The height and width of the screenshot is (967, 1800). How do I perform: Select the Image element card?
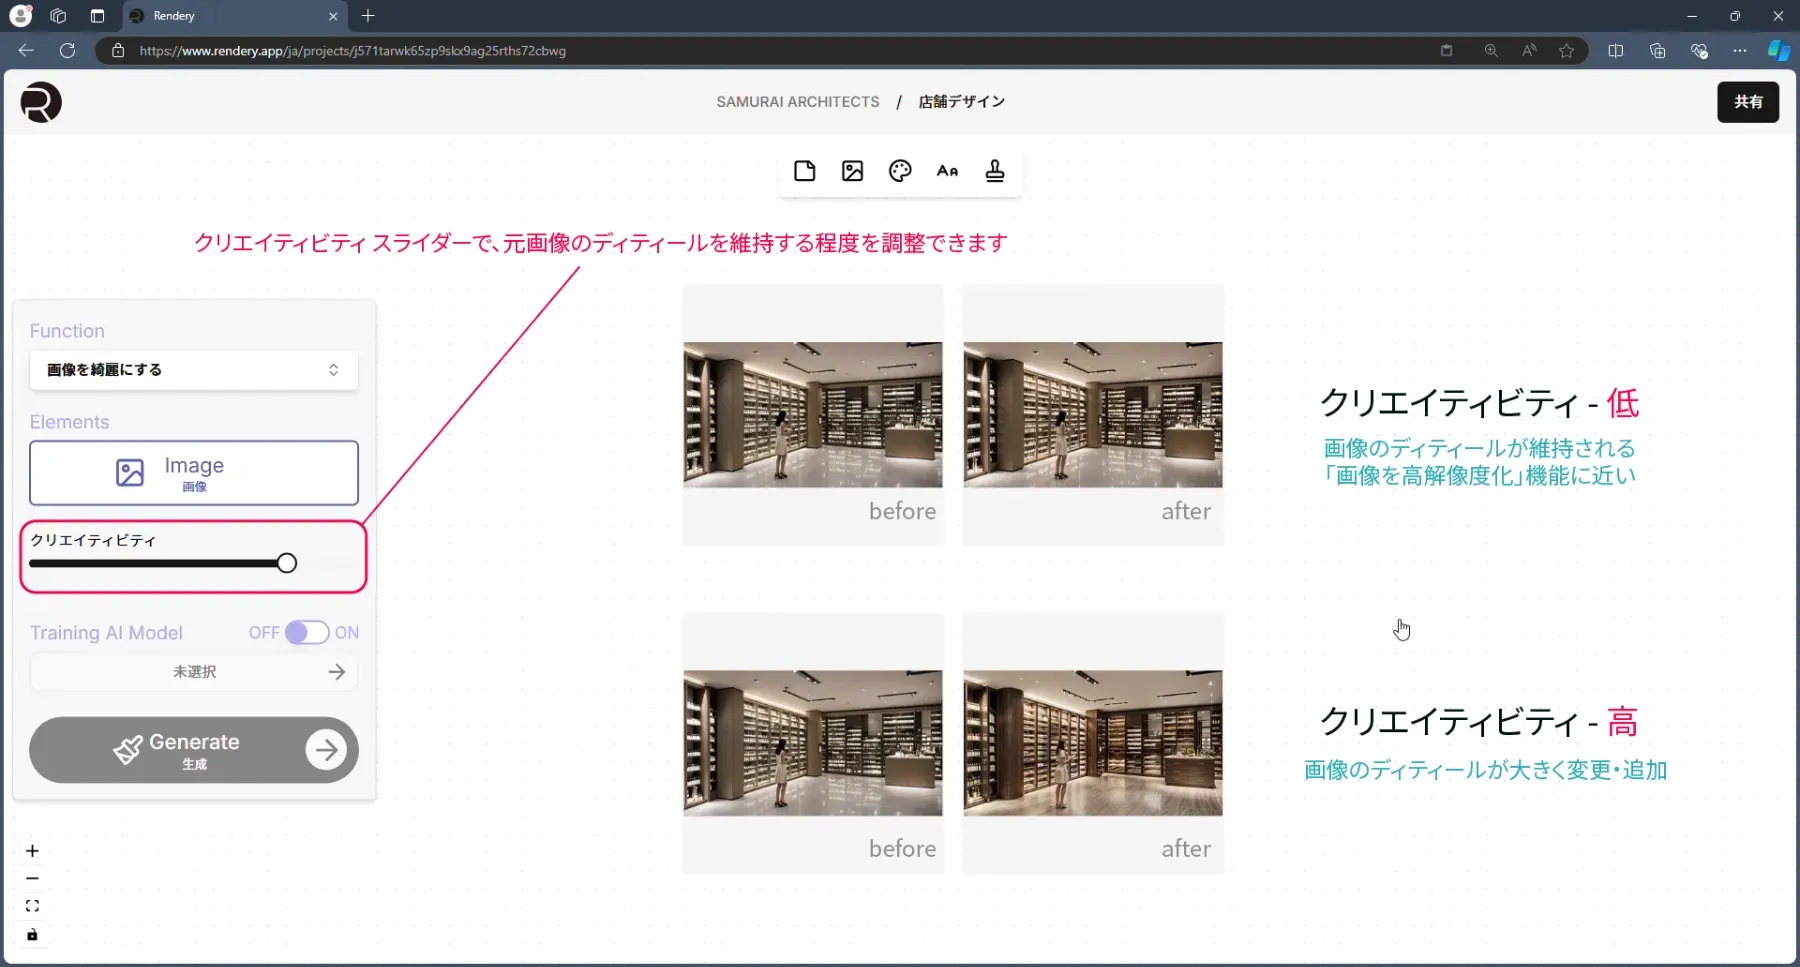(x=193, y=472)
